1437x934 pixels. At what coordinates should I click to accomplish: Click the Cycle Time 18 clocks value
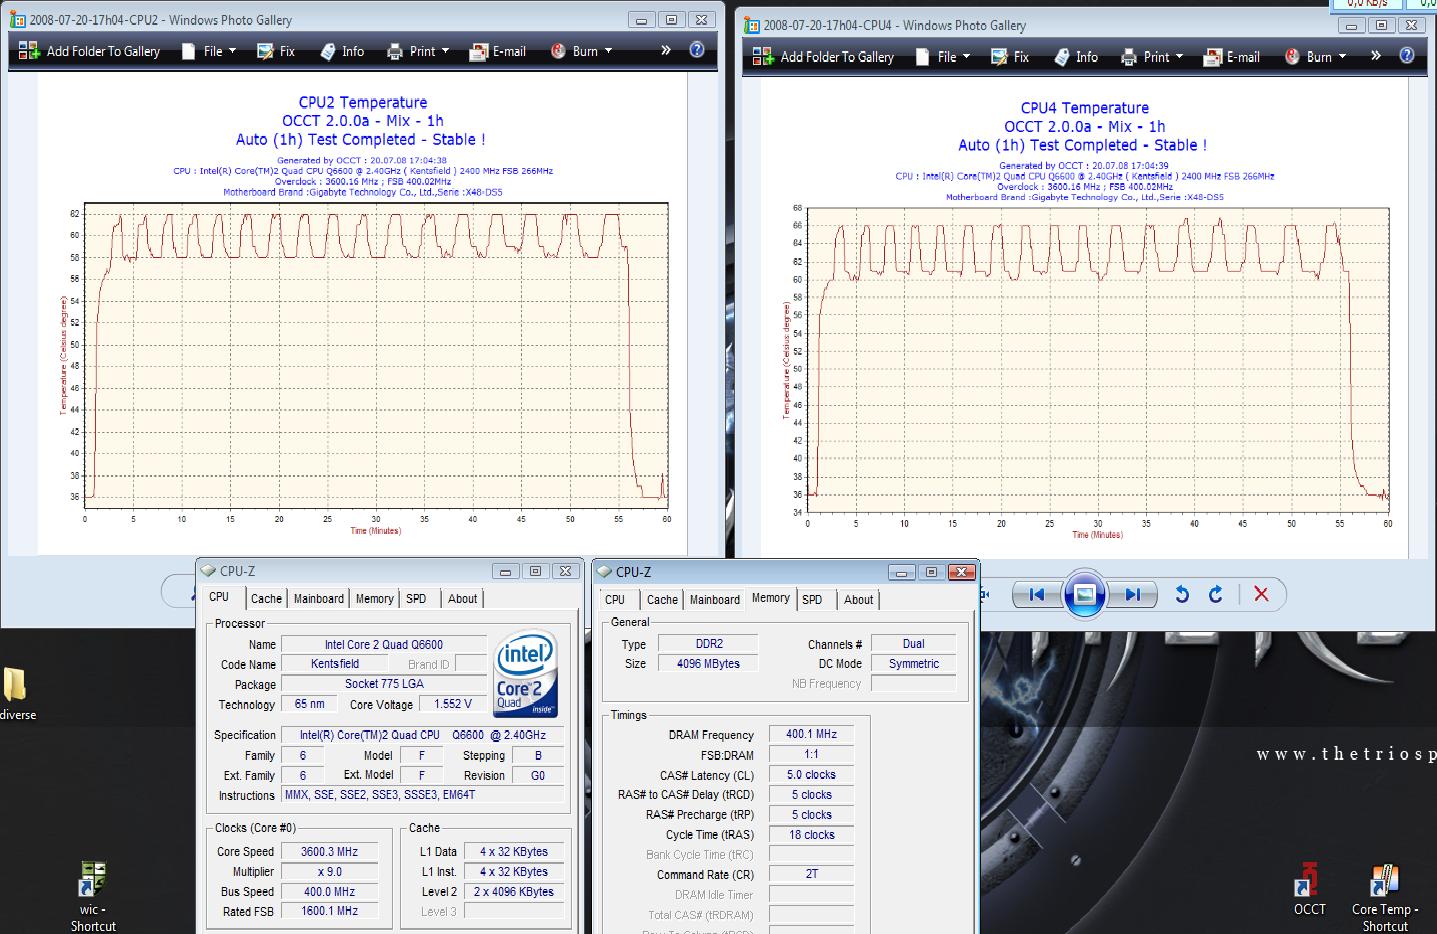(x=811, y=835)
